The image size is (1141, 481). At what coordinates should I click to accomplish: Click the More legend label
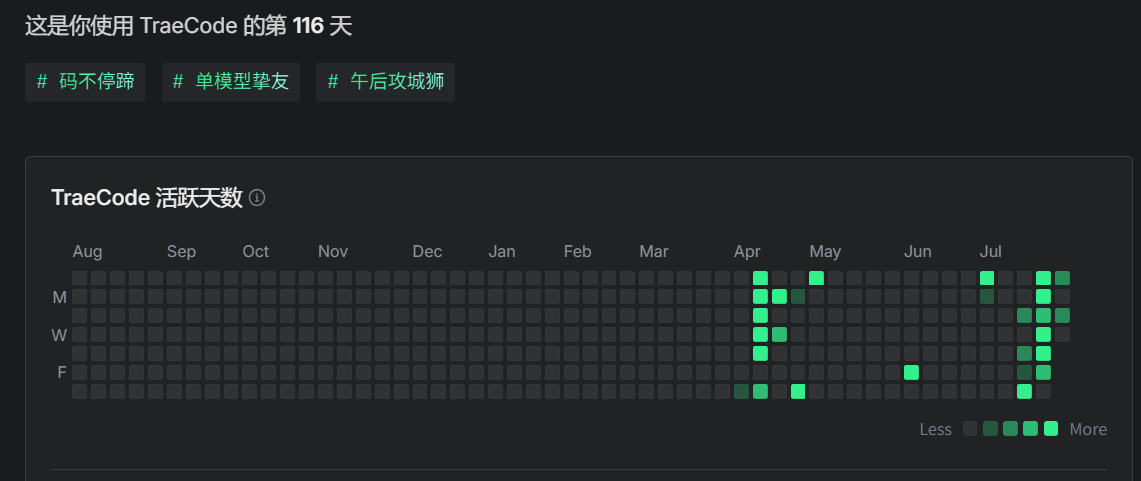tap(1088, 429)
